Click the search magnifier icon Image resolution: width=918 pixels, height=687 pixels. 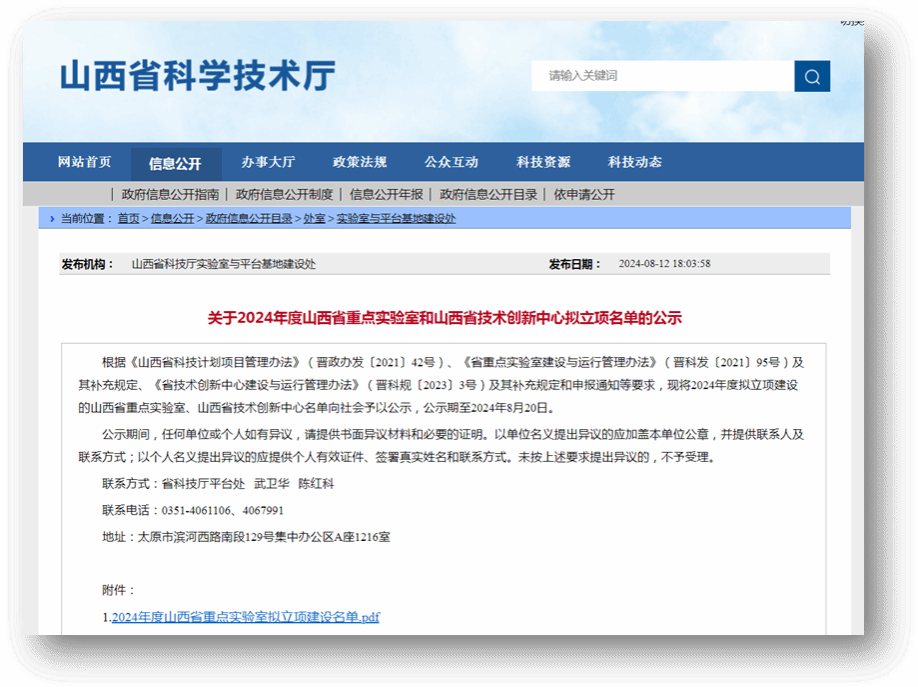pyautogui.click(x=812, y=76)
